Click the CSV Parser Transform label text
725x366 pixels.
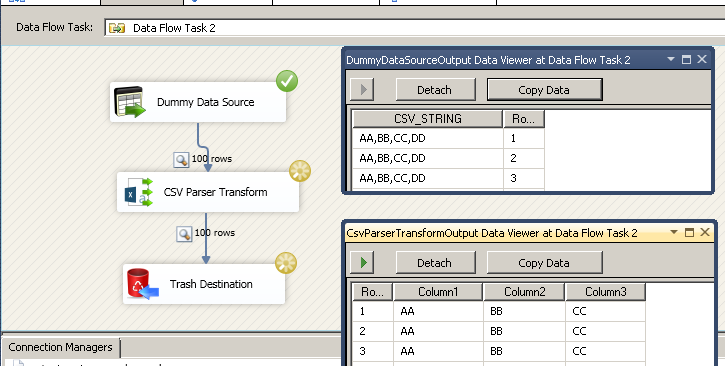click(x=215, y=192)
